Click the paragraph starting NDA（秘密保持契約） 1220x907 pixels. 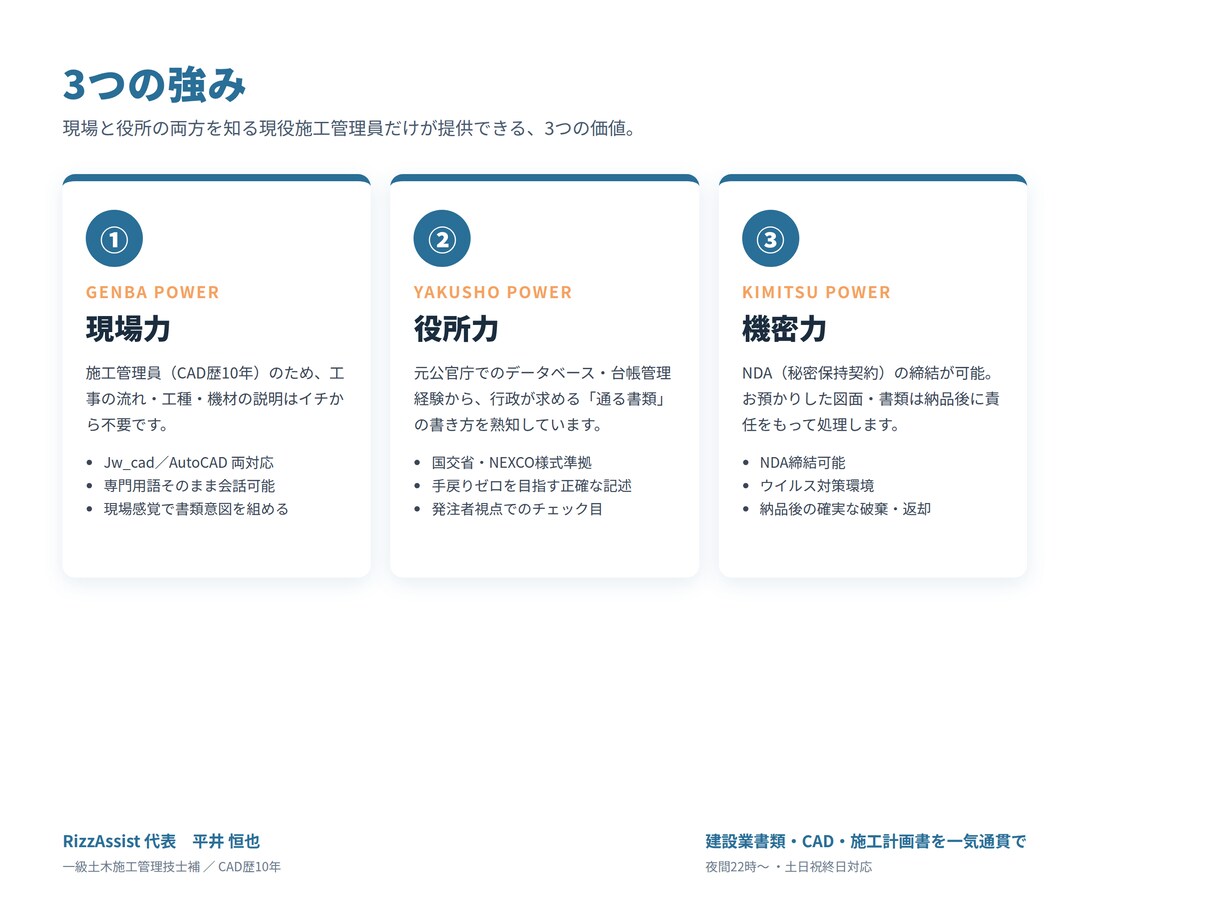(x=871, y=399)
